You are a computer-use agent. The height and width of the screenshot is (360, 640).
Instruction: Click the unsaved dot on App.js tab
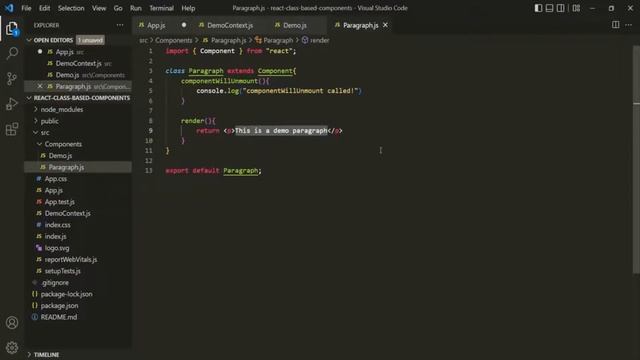184,25
